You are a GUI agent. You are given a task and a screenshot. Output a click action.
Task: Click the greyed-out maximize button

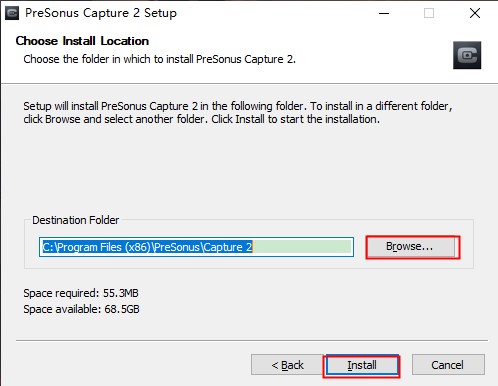click(x=429, y=13)
